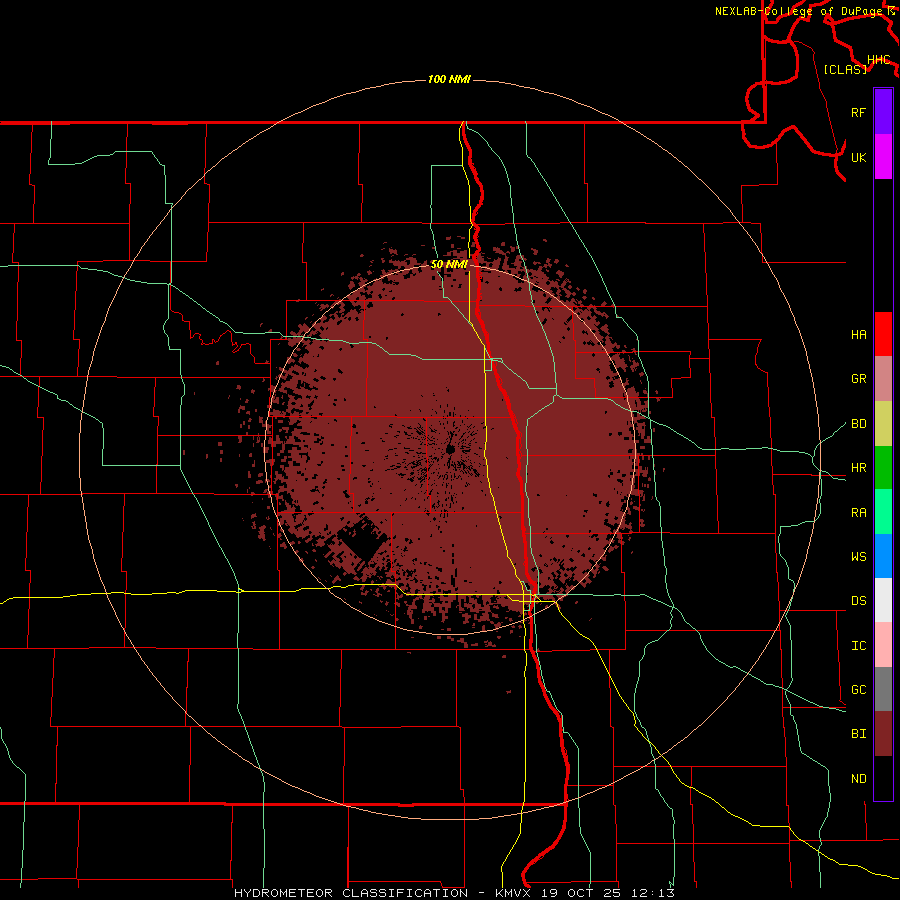Click the radar site center dot

tap(451, 449)
